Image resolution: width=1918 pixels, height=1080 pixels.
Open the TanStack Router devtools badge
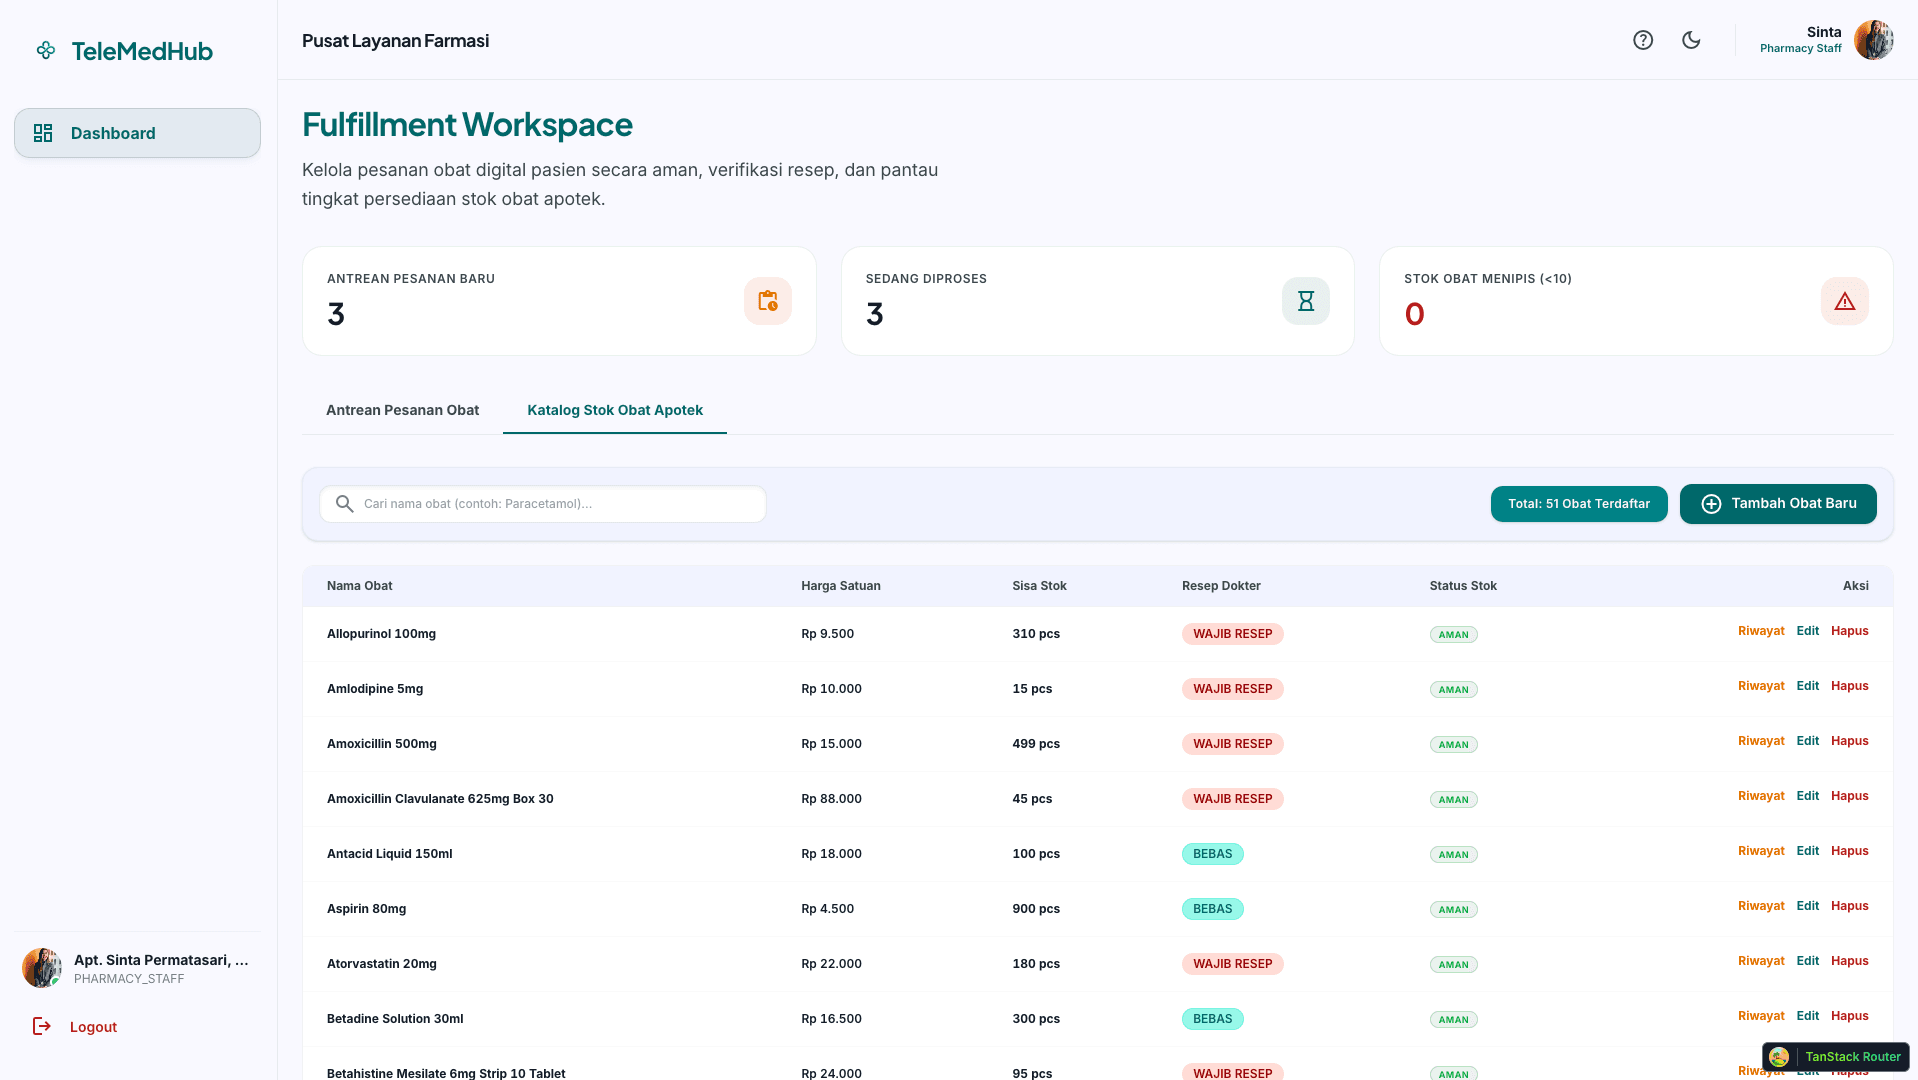tap(1835, 1057)
